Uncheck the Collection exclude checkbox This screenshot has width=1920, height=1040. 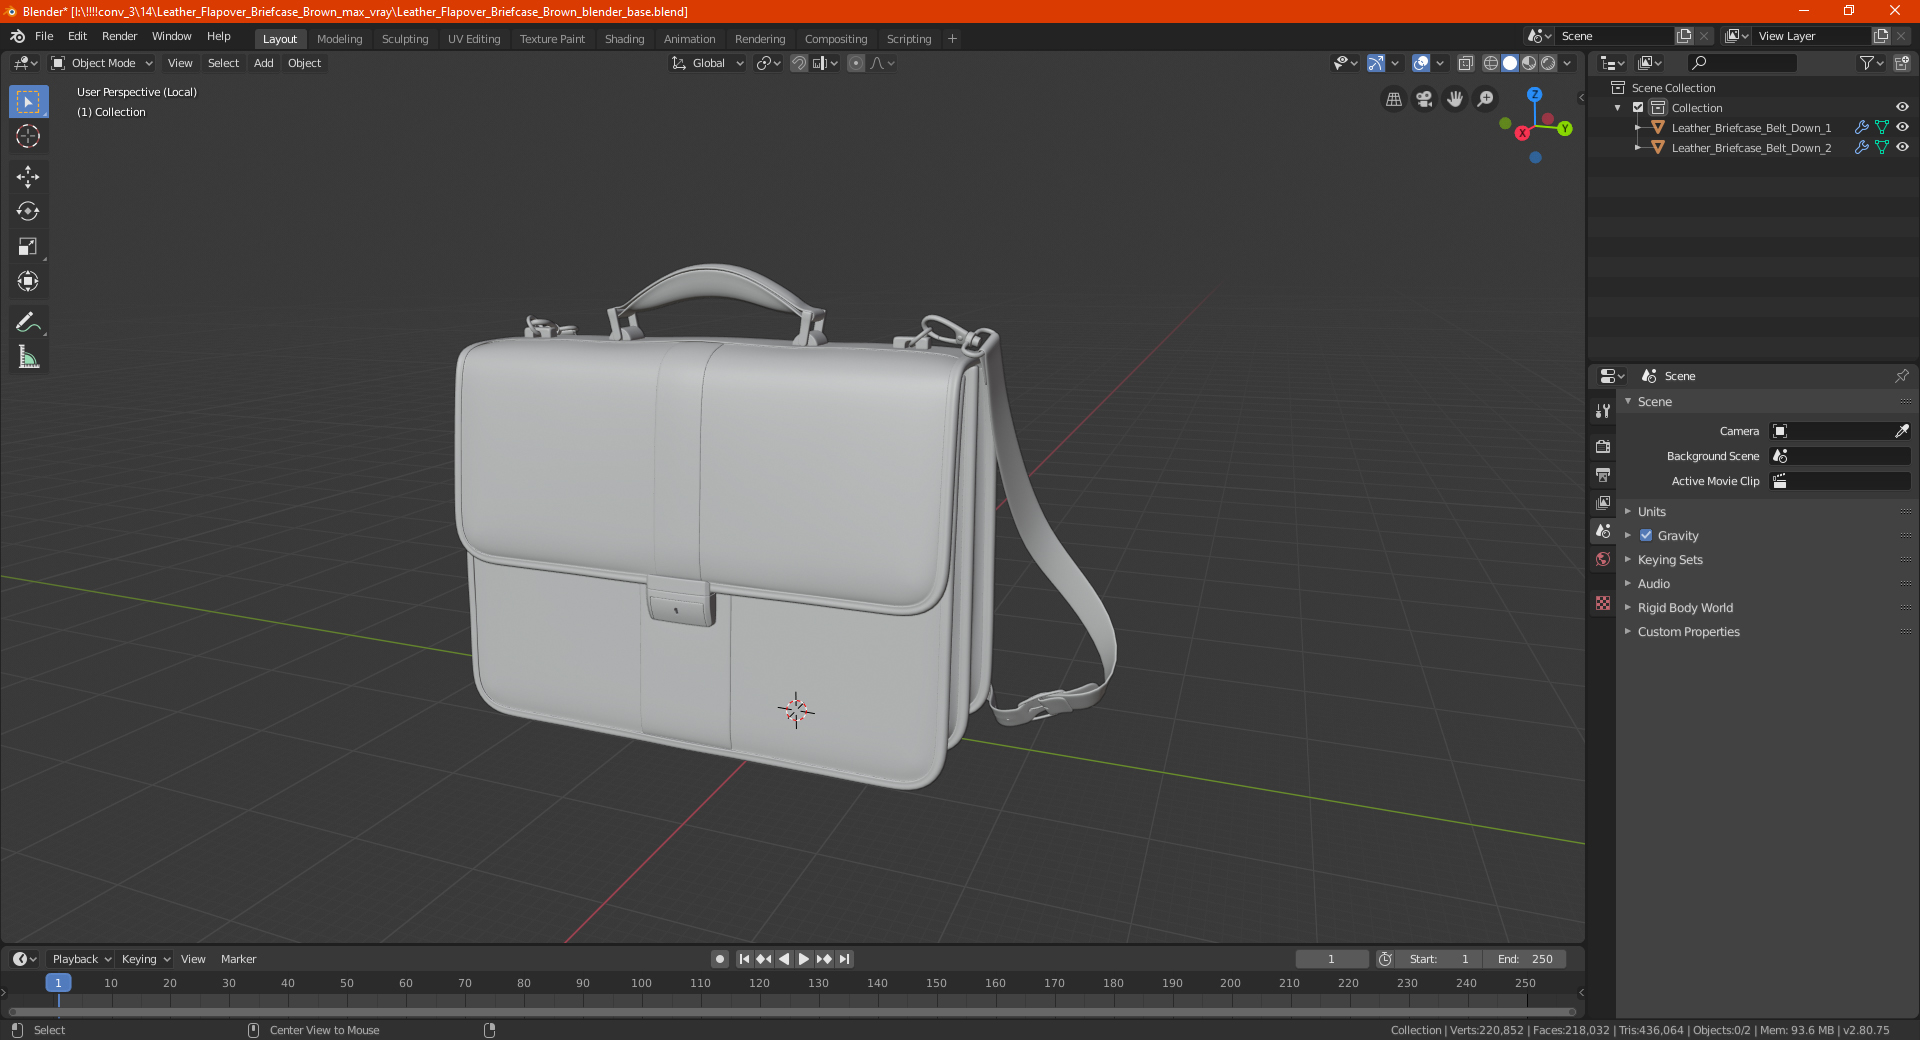click(1638, 108)
